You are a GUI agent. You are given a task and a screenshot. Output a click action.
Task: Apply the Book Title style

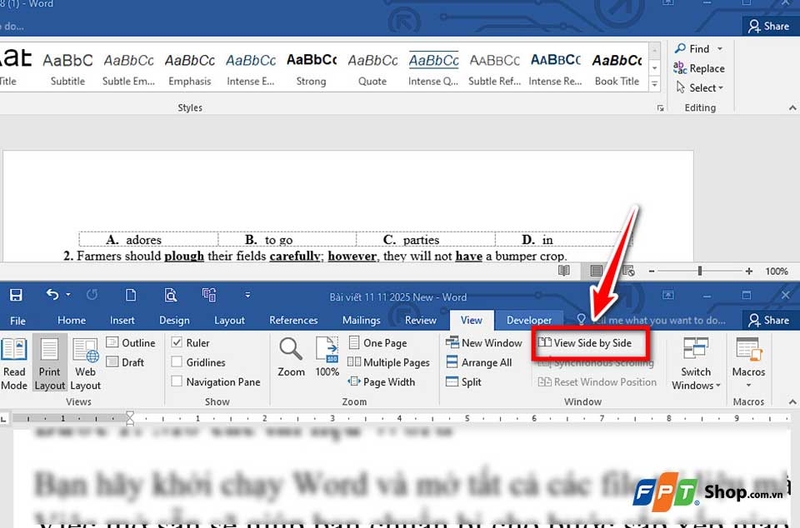(617, 69)
